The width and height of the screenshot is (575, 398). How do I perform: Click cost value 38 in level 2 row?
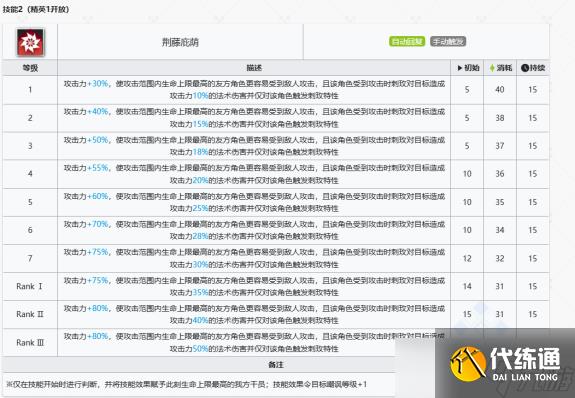tap(500, 118)
